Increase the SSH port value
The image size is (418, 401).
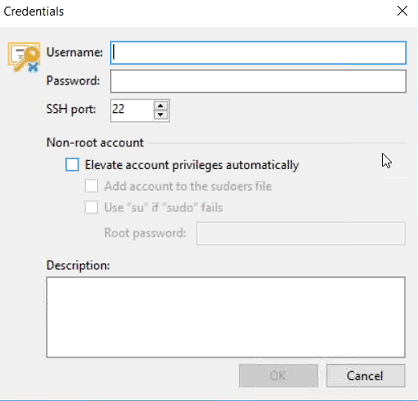tap(161, 106)
